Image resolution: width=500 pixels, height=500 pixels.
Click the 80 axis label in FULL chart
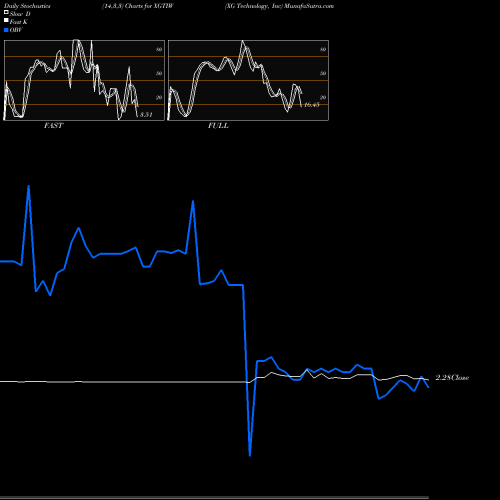pos(323,49)
